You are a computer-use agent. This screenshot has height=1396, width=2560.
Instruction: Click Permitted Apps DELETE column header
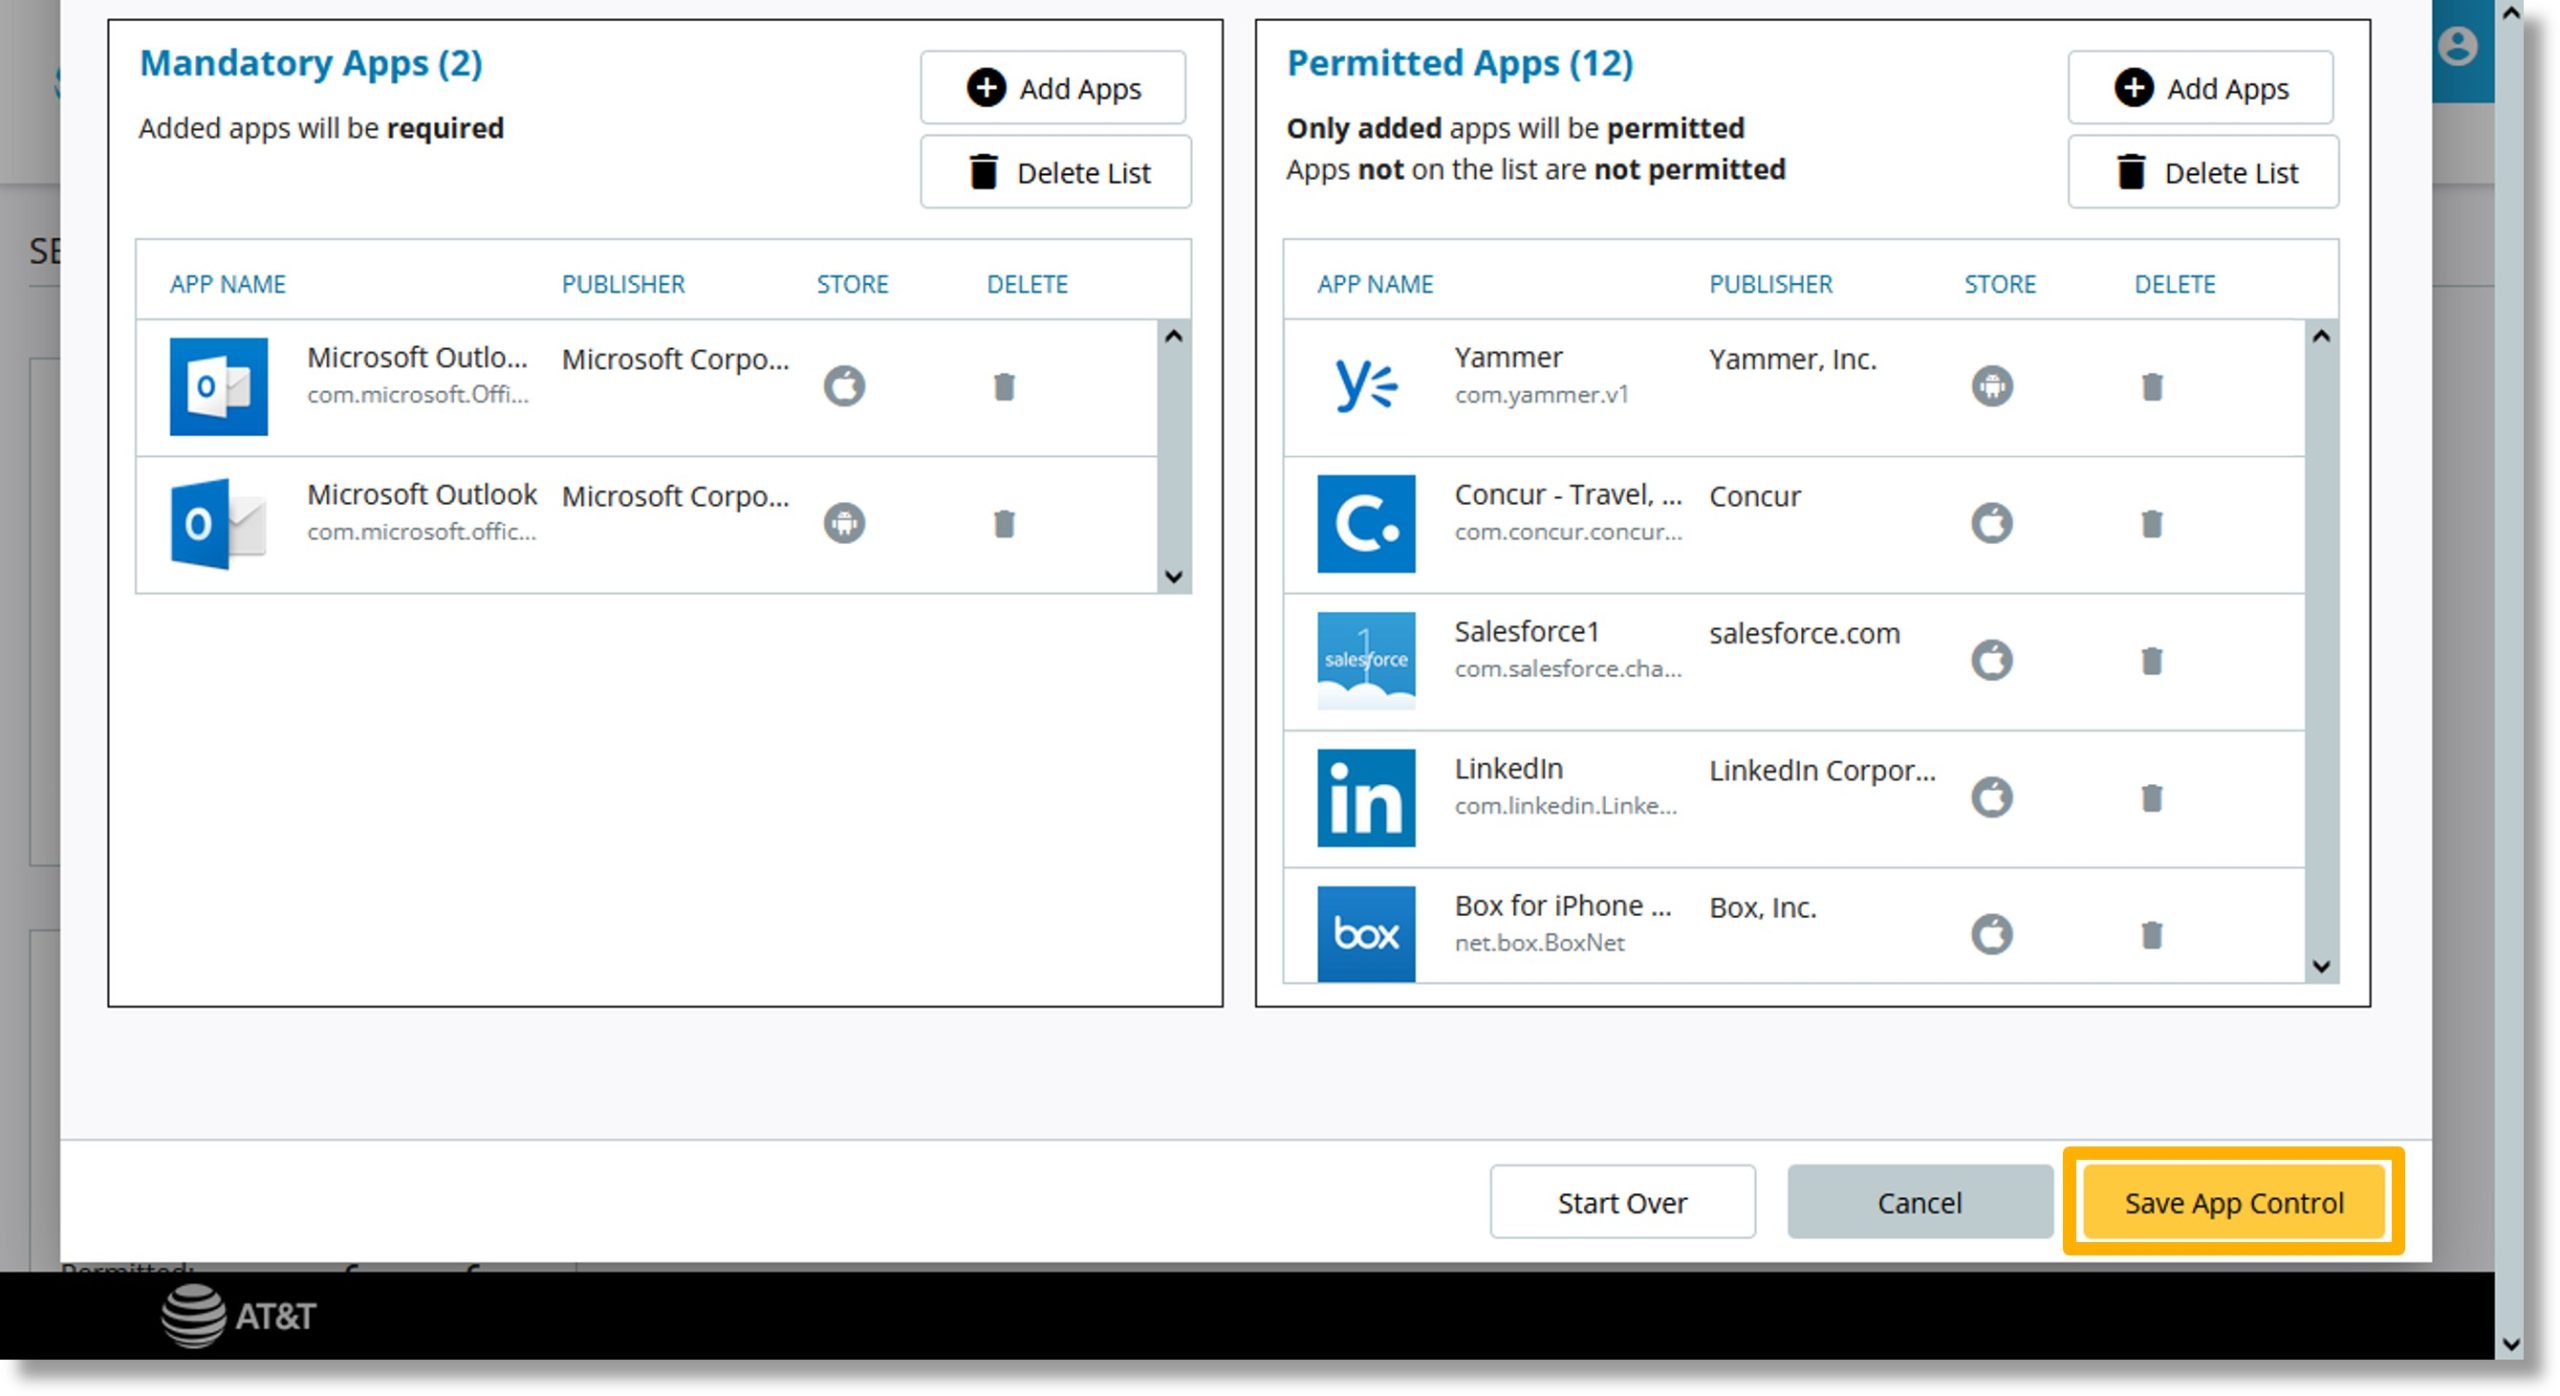click(2175, 284)
